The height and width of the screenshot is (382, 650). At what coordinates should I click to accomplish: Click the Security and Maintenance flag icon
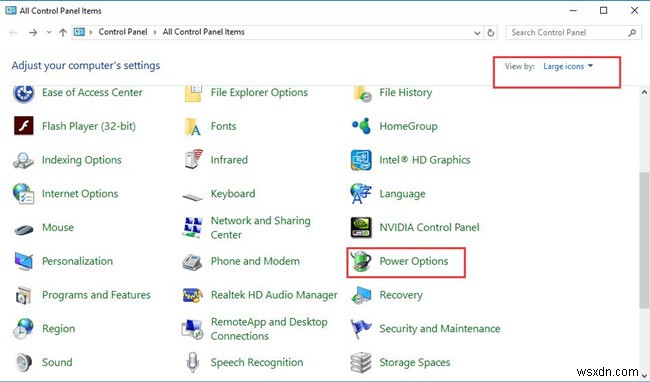[x=361, y=329]
